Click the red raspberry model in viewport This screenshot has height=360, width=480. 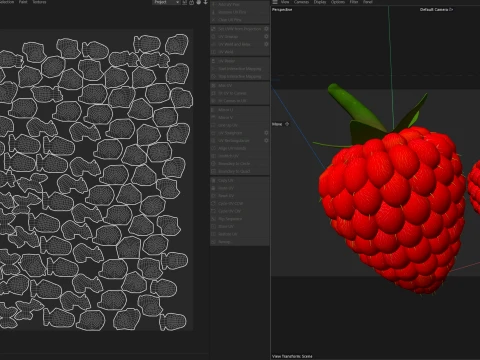pyautogui.click(x=392, y=210)
